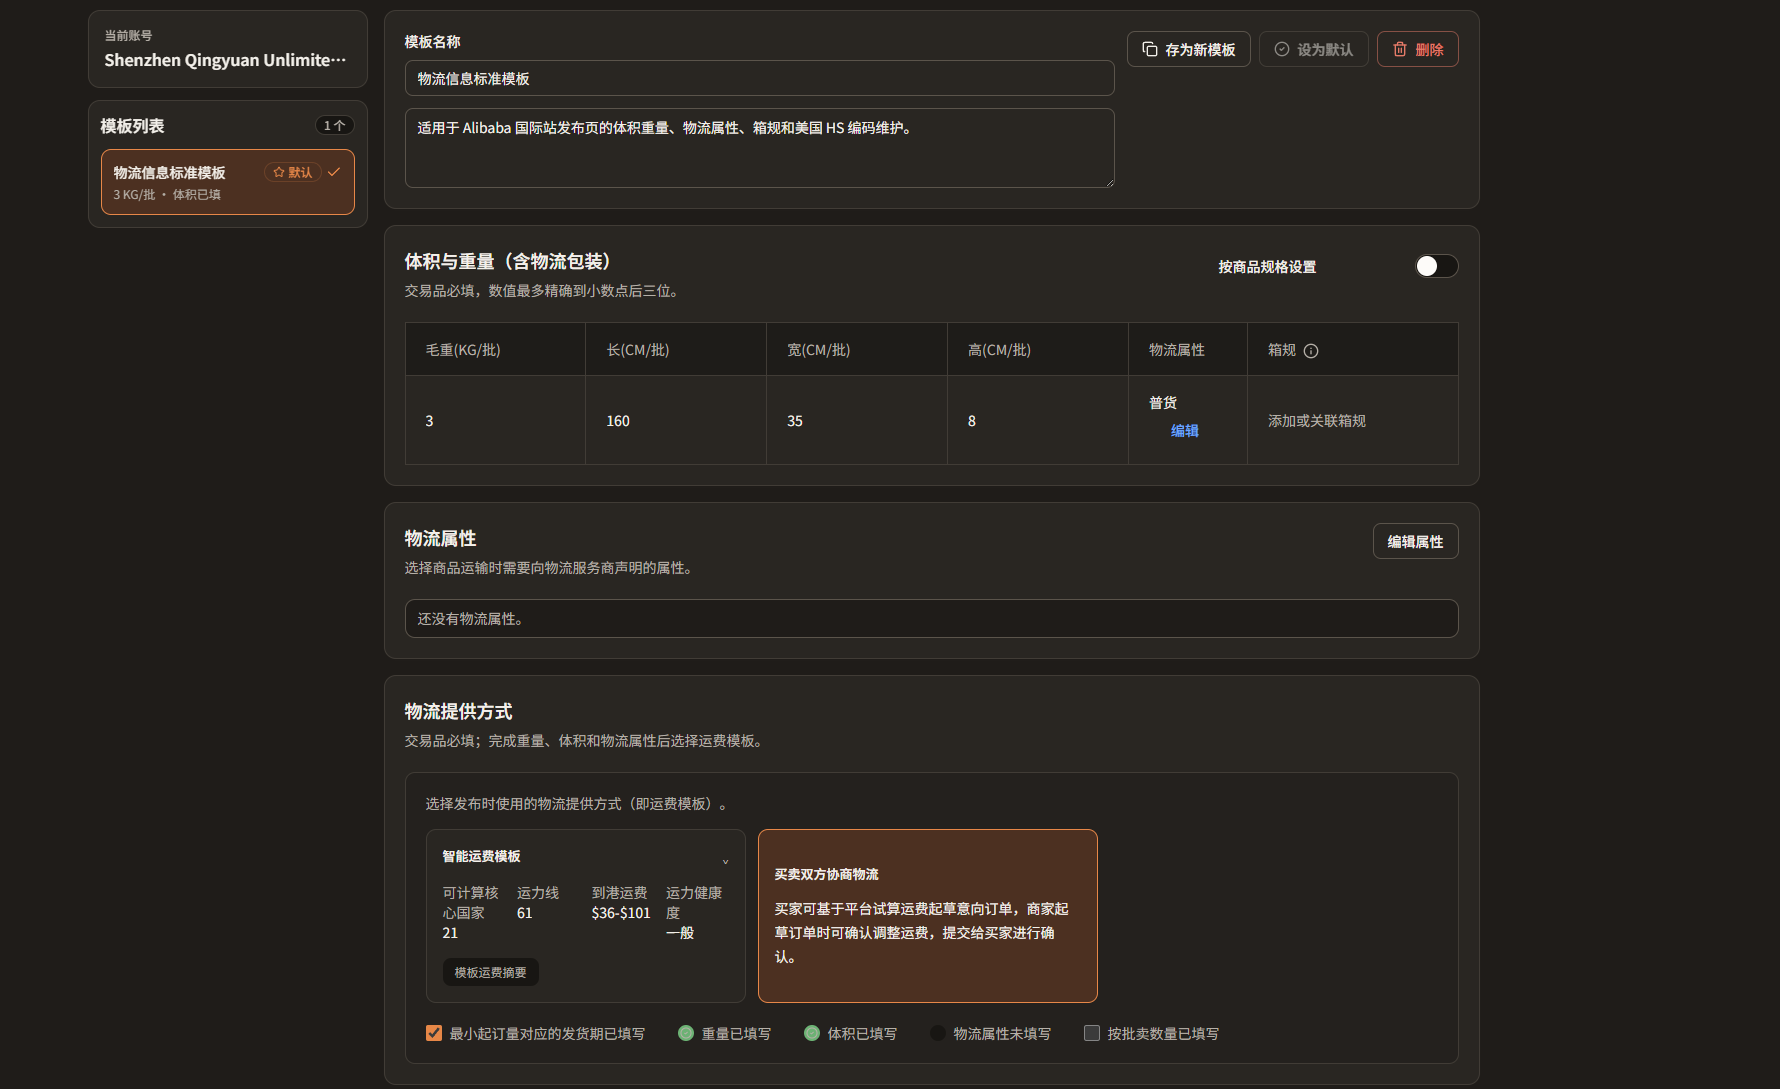Click the star icon in 默认 badge
The image size is (1780, 1089).
(x=279, y=172)
